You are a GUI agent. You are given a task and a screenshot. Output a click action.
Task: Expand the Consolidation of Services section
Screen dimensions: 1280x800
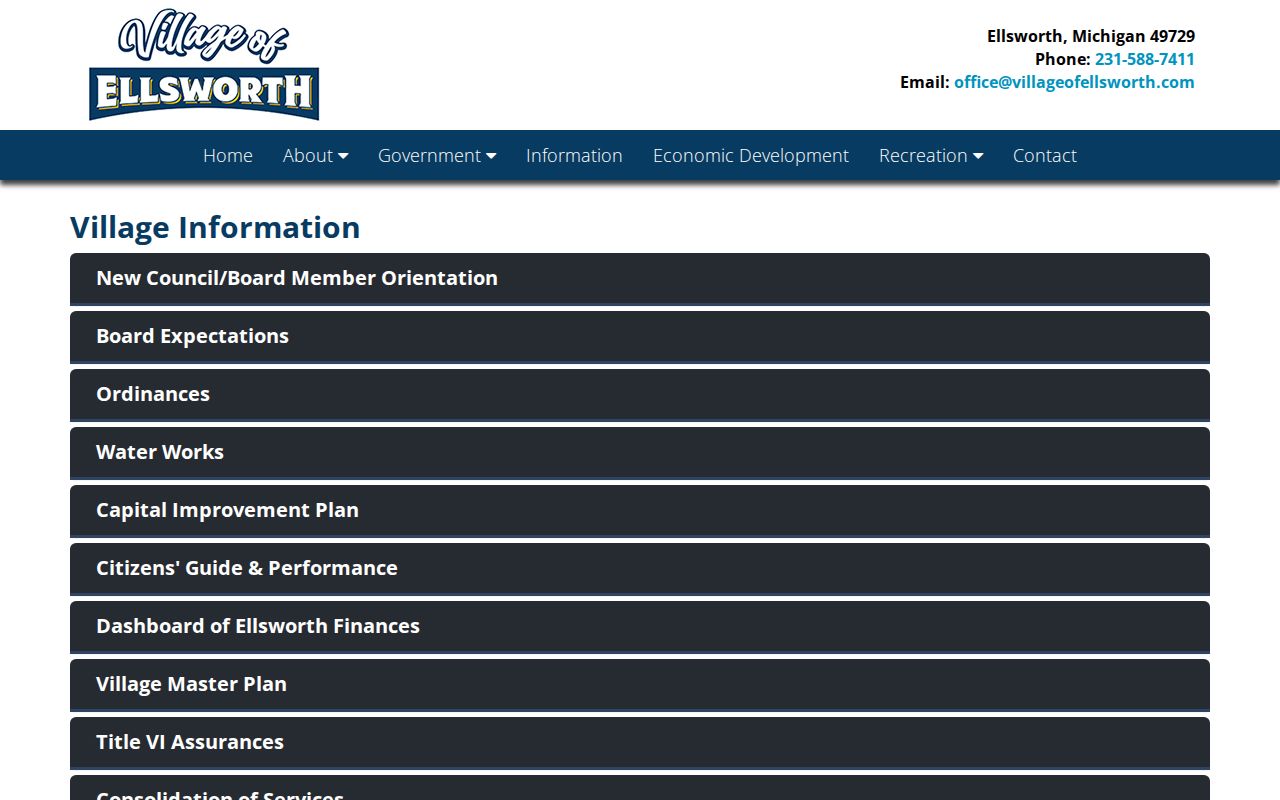click(640, 788)
